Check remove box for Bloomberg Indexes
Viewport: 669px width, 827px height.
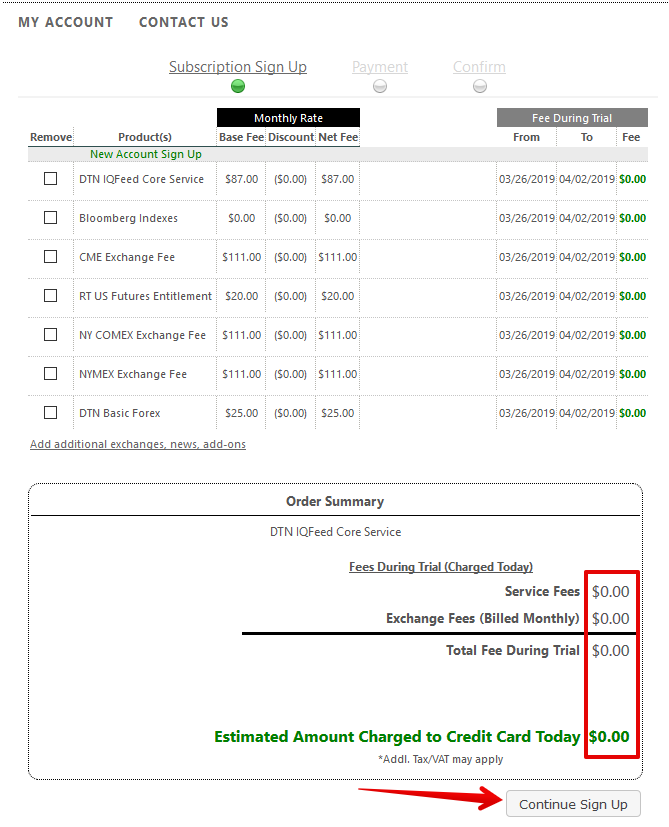point(50,218)
